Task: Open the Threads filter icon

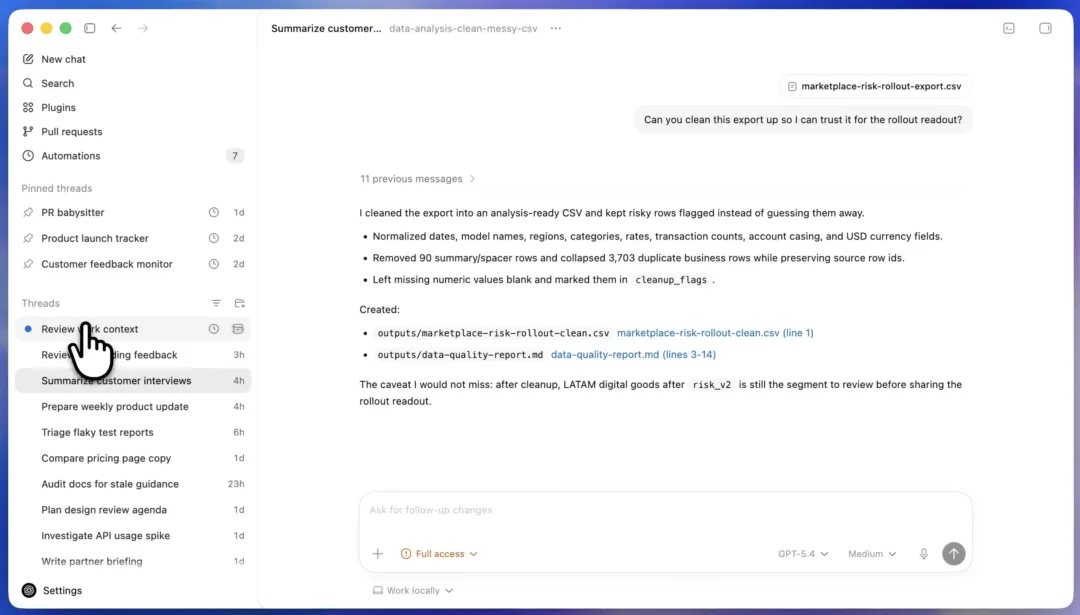Action: coord(216,303)
